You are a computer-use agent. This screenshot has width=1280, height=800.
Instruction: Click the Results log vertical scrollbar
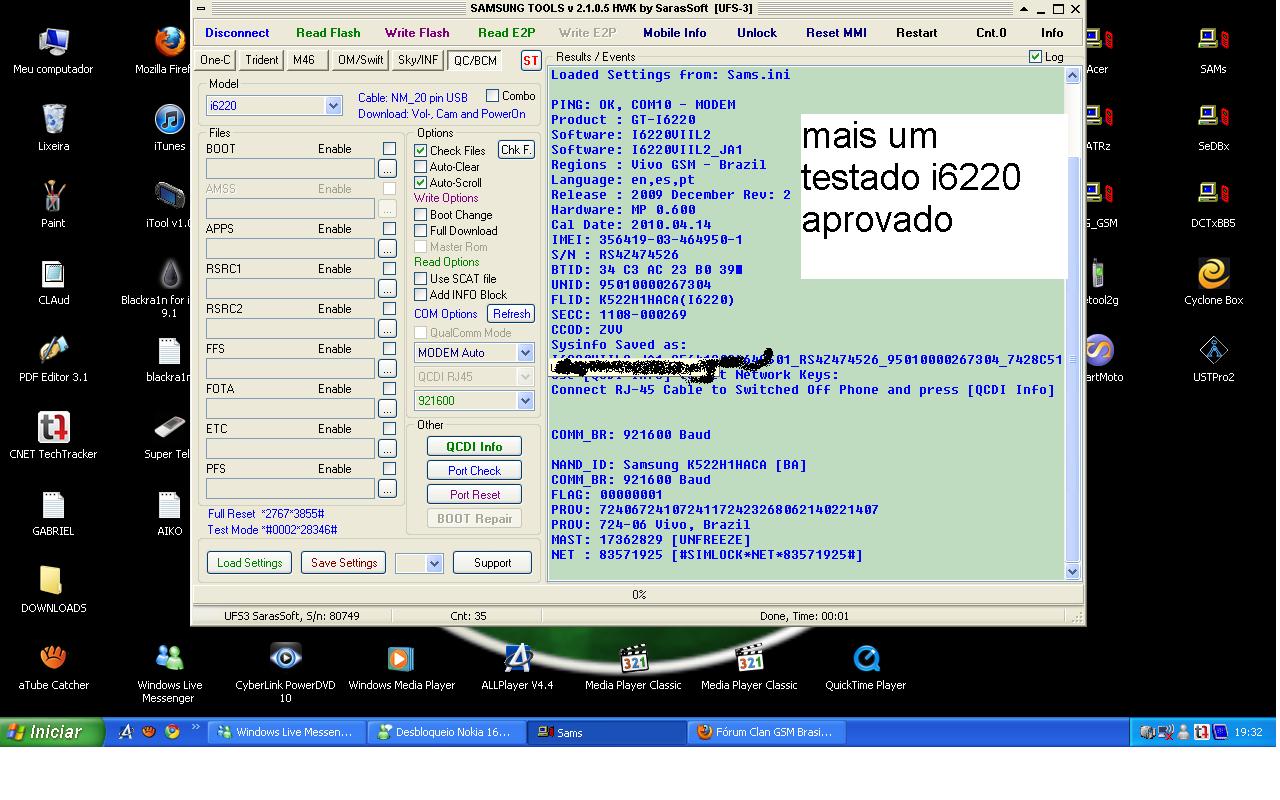pyautogui.click(x=1072, y=323)
